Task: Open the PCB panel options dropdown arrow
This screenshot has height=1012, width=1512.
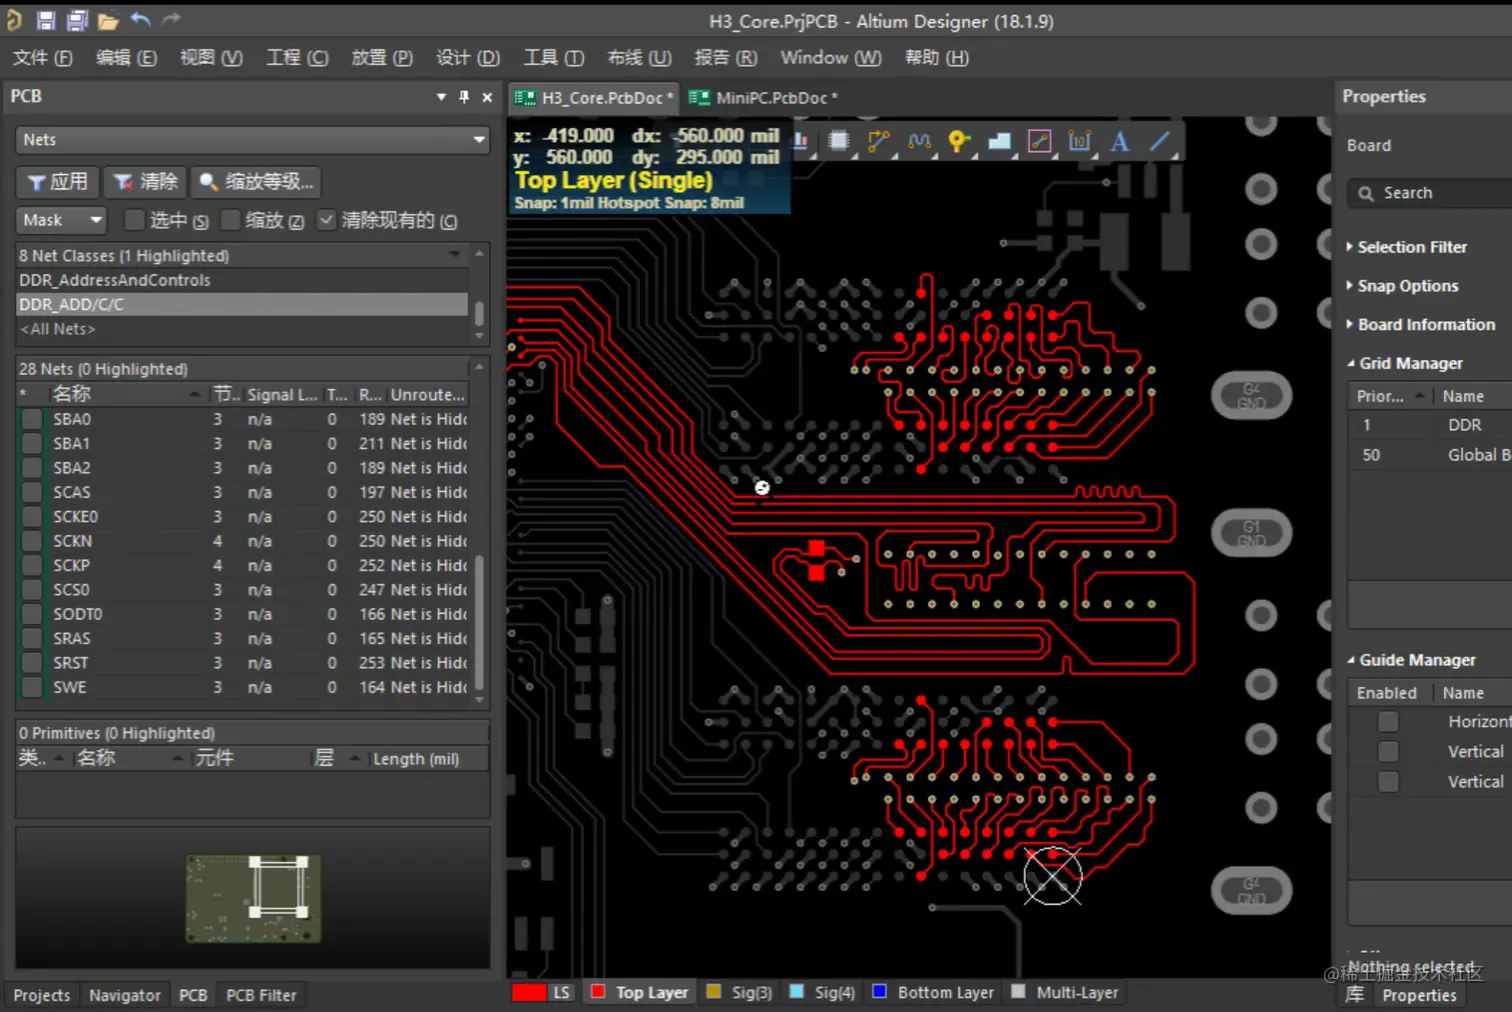Action: pyautogui.click(x=441, y=97)
